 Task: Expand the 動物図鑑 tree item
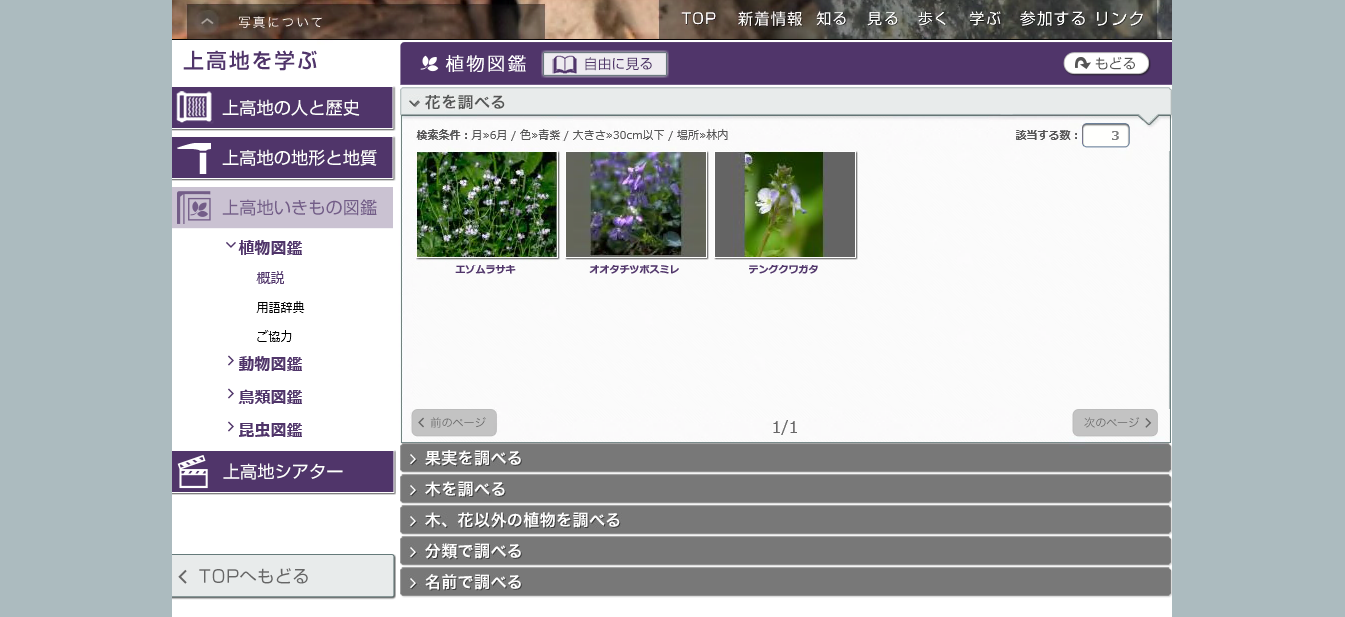click(x=231, y=362)
